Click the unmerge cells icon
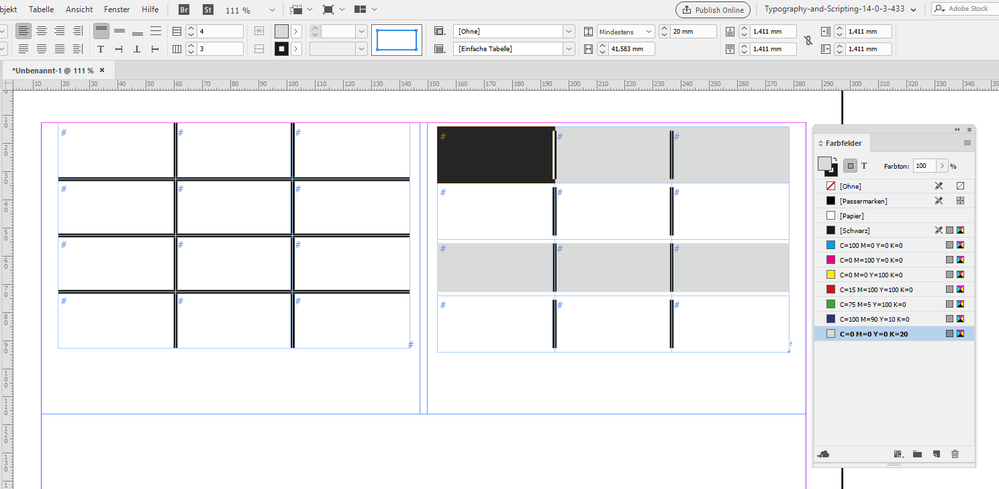The height and width of the screenshot is (489, 999). coord(259,49)
